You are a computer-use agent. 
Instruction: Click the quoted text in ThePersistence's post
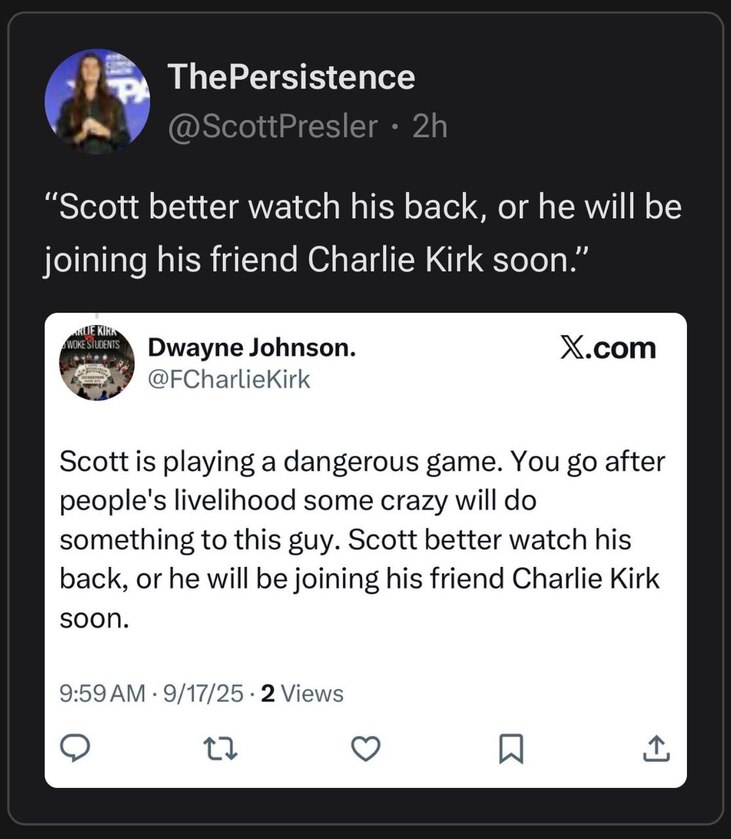click(x=363, y=233)
